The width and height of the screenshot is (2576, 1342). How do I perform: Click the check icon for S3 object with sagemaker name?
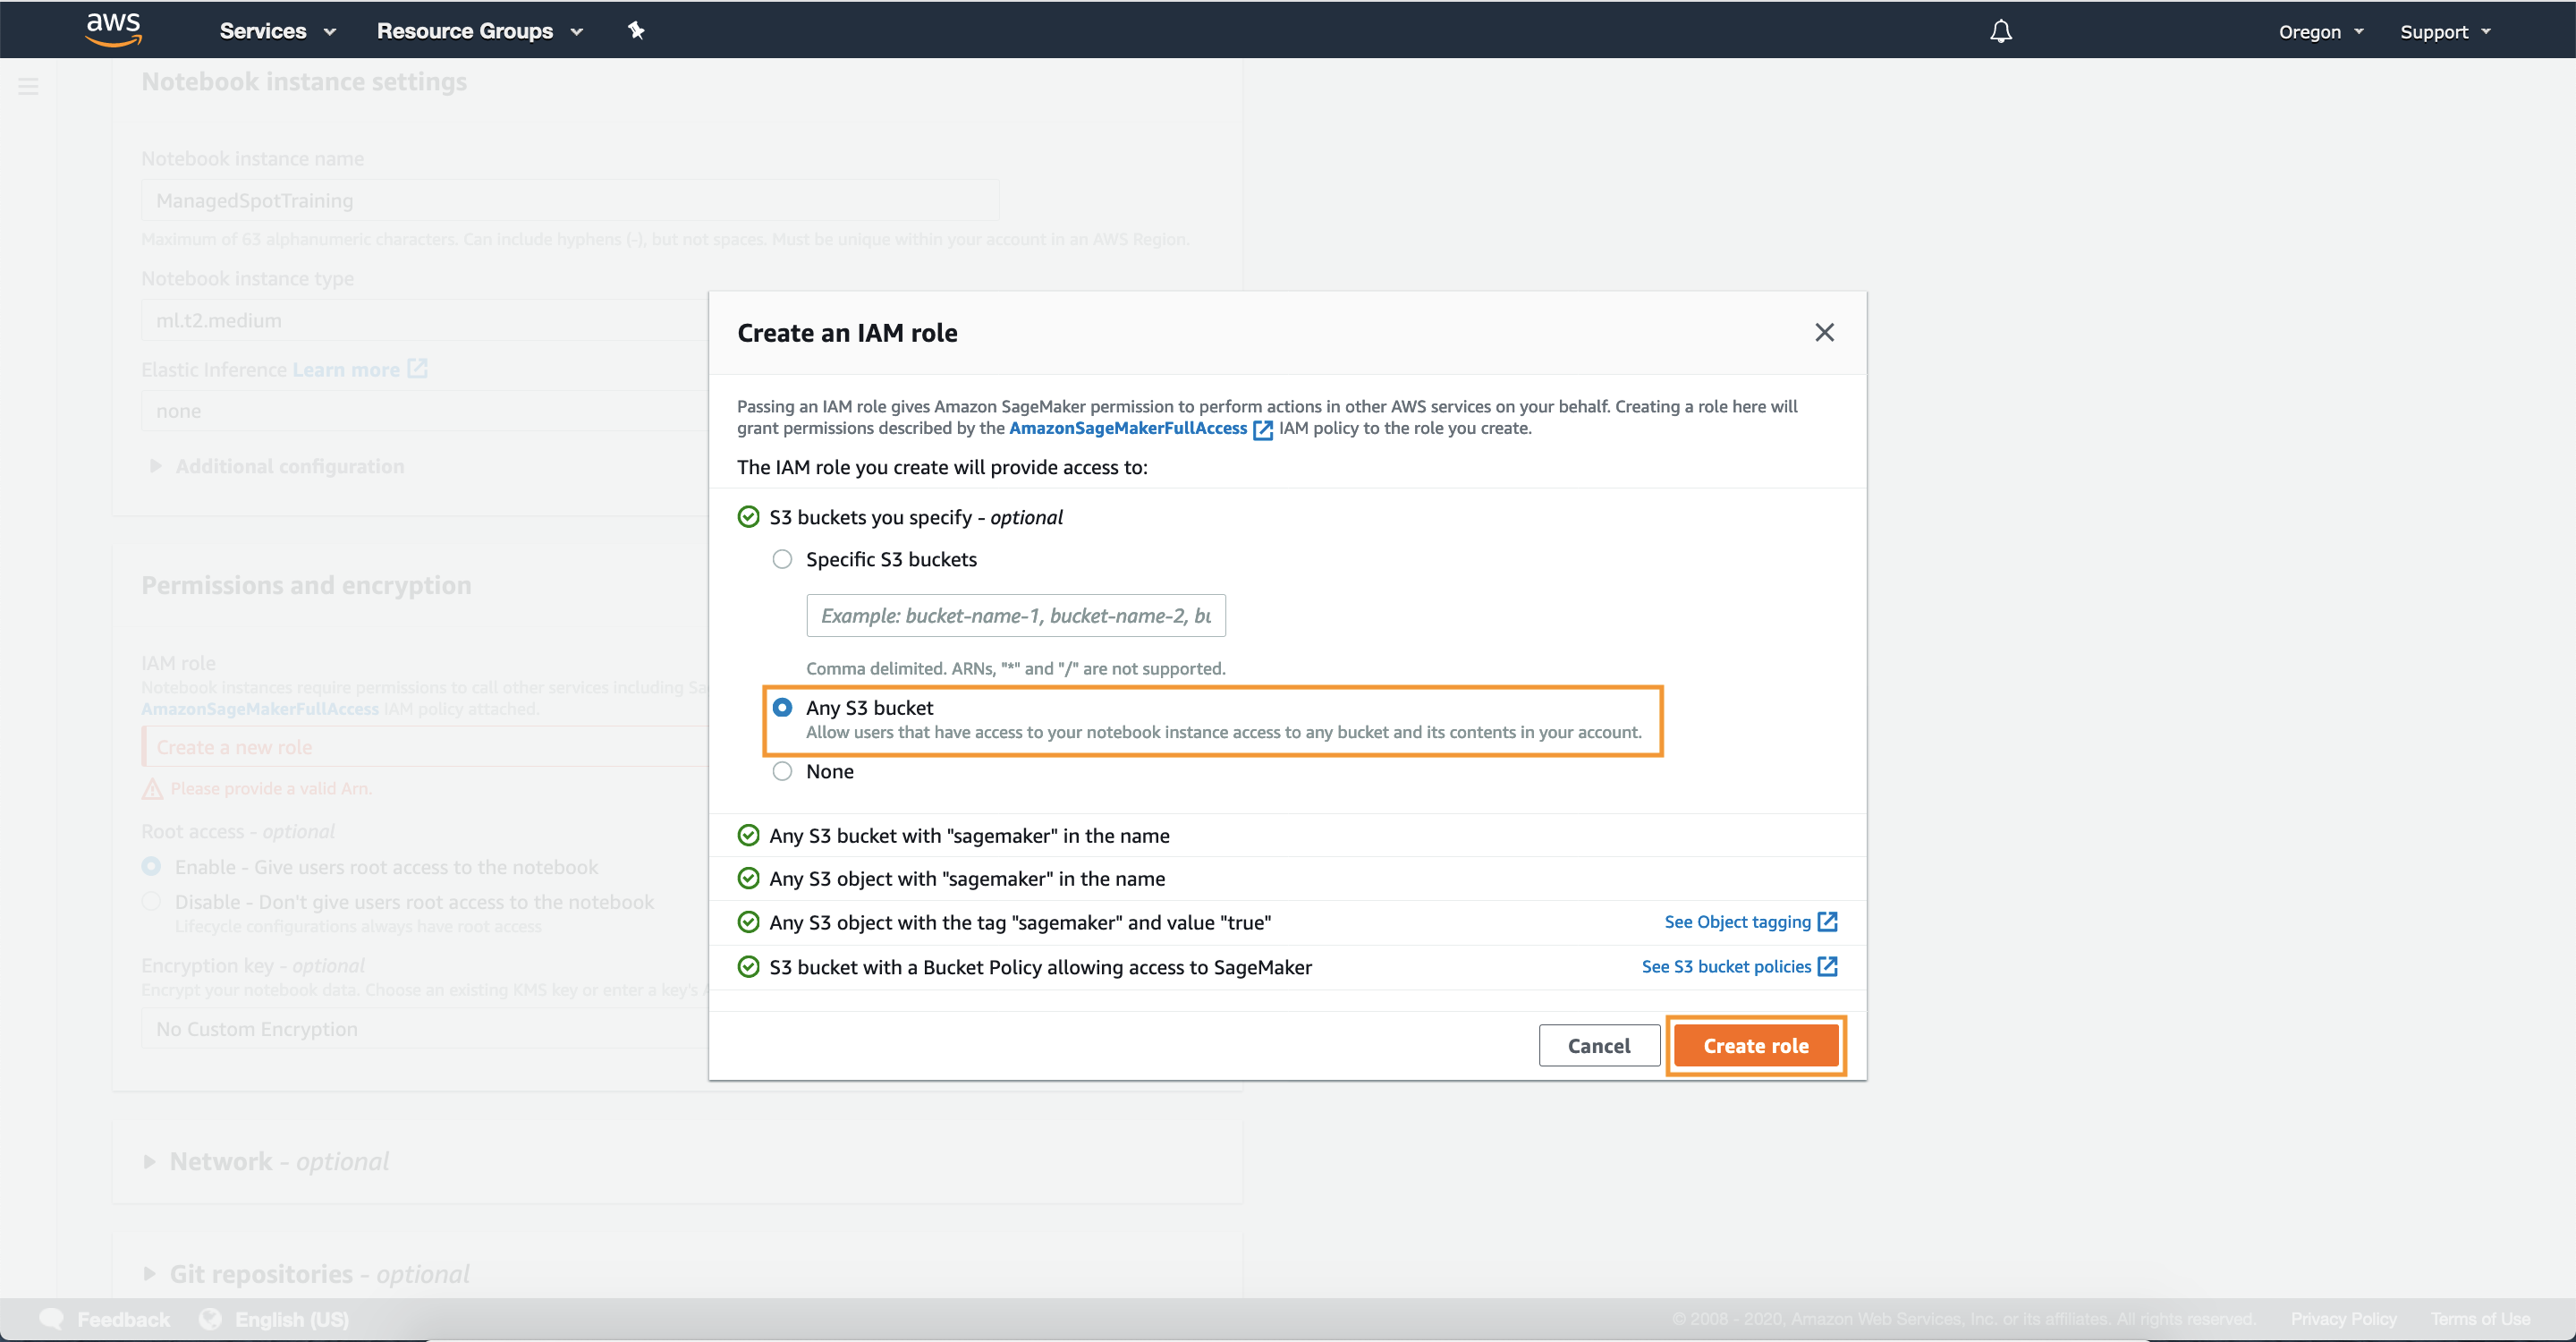[x=748, y=878]
